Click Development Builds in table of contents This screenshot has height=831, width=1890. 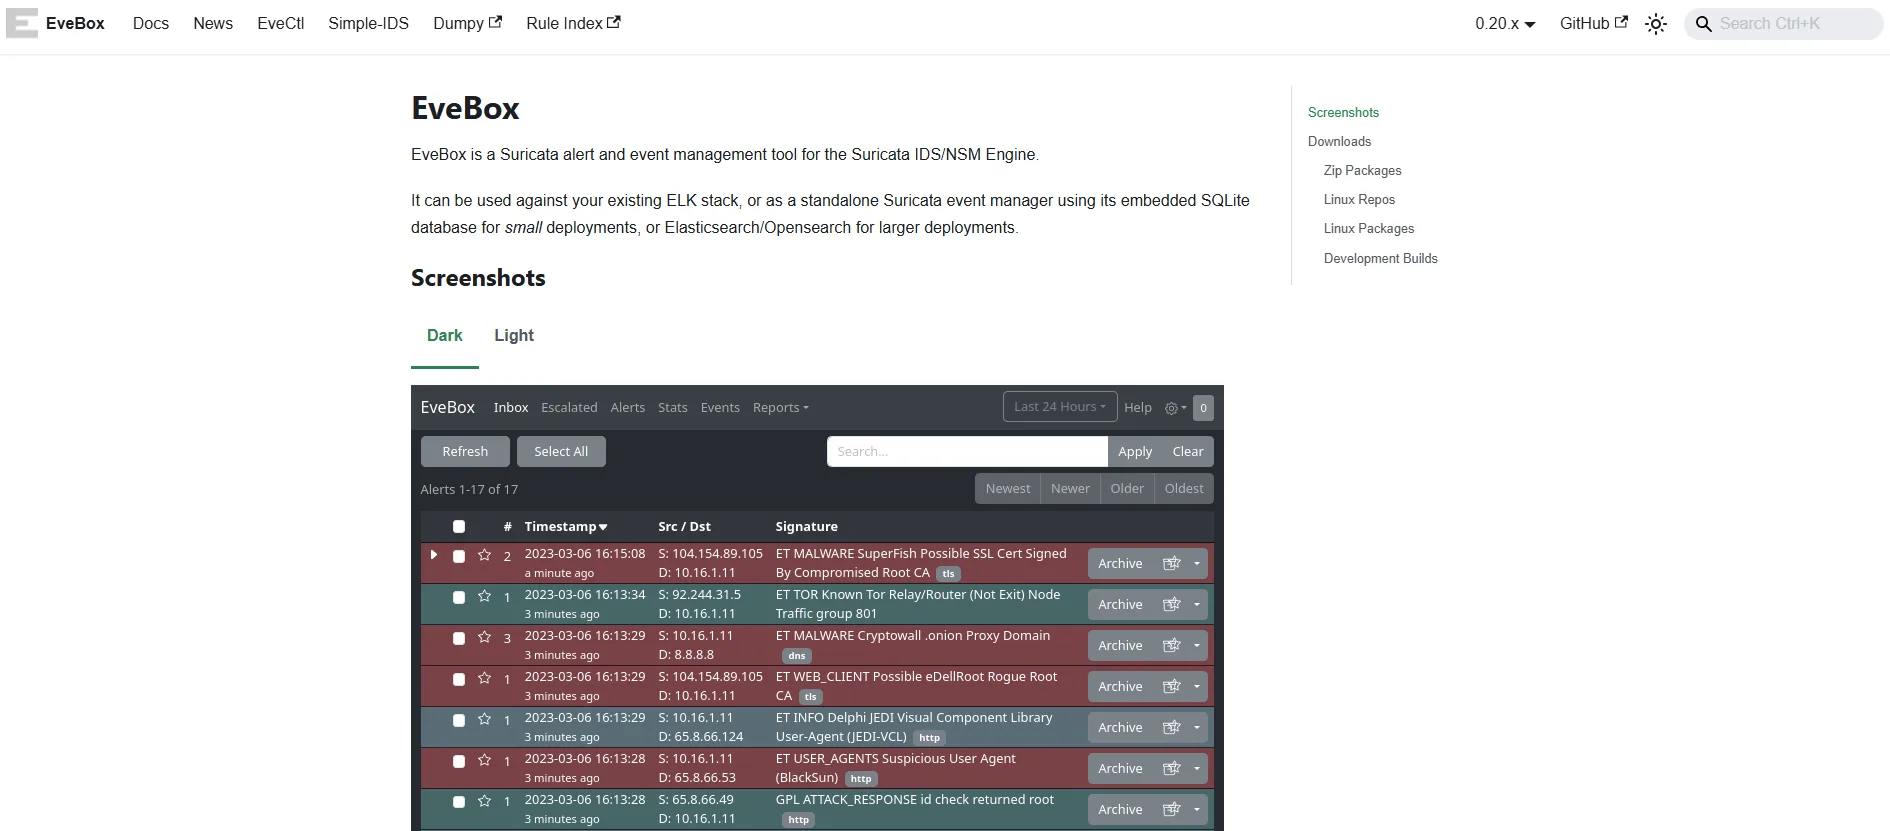[1380, 259]
